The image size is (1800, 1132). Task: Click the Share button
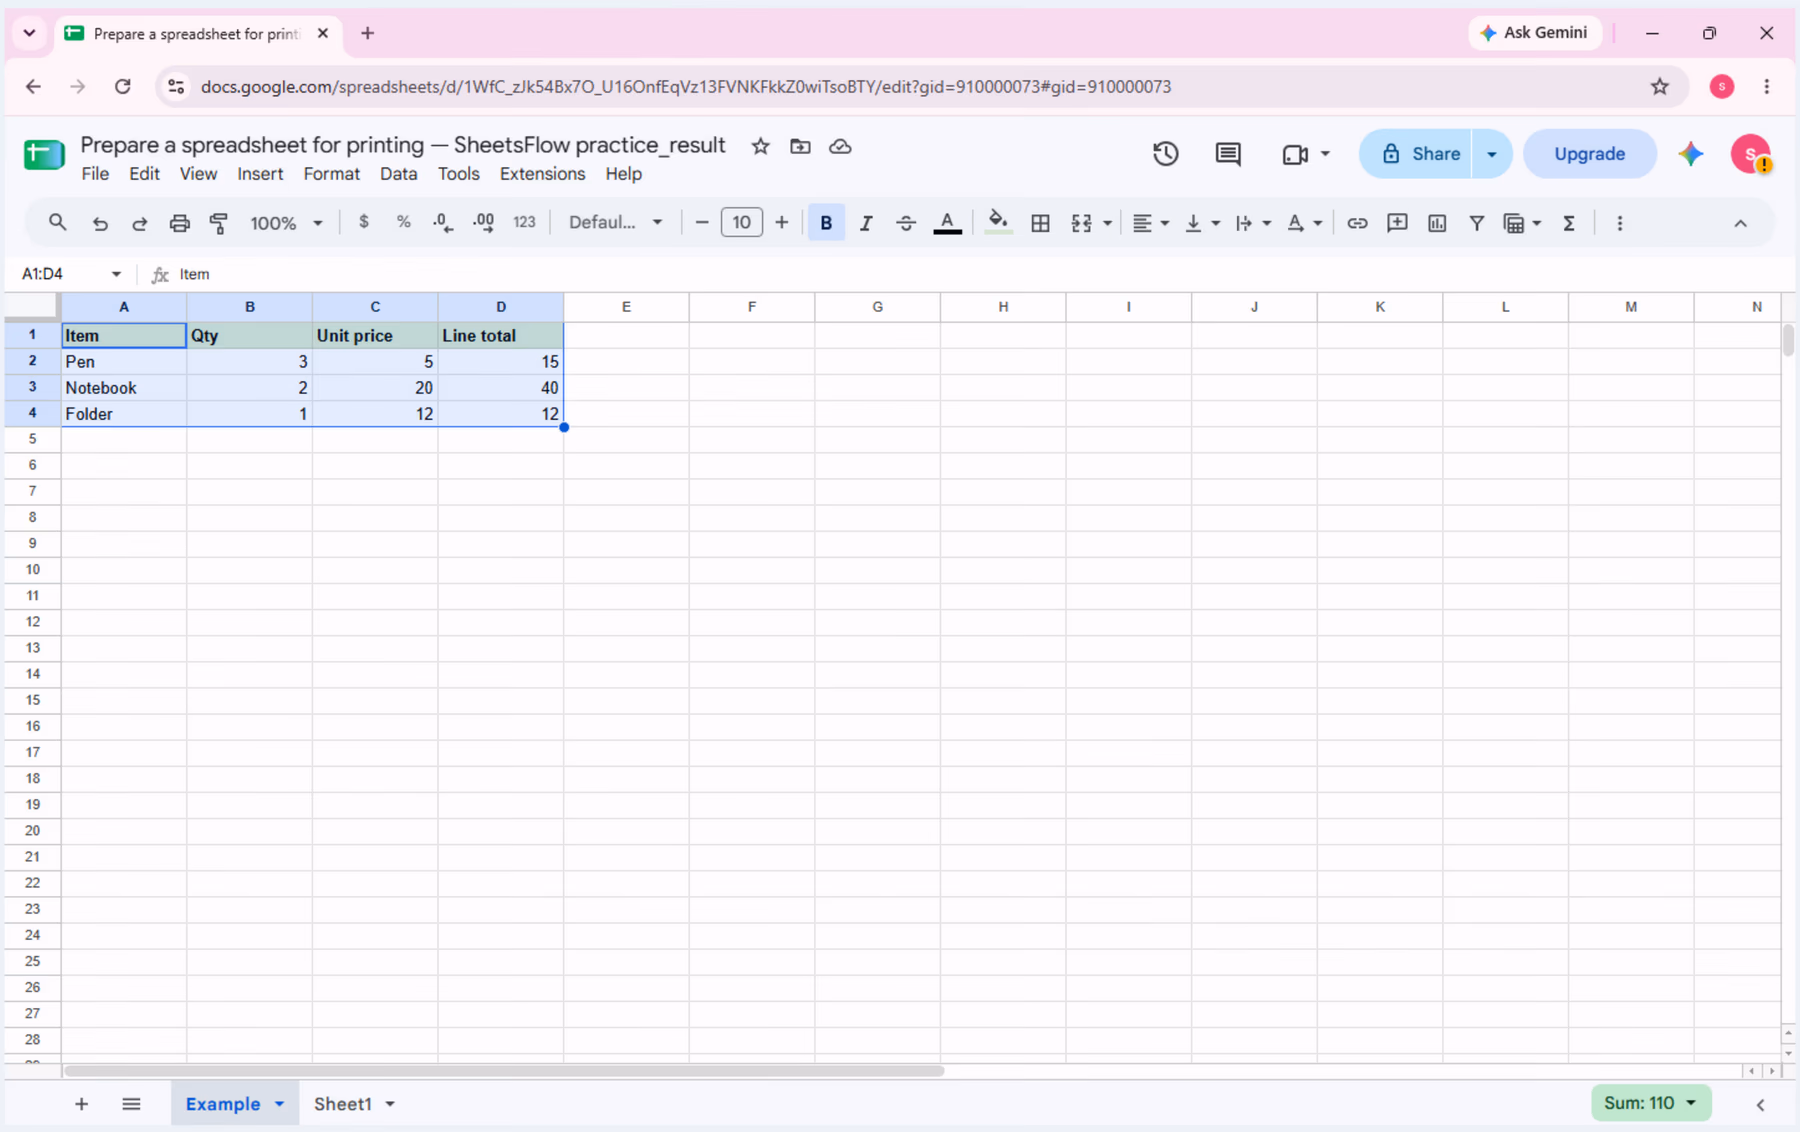click(1416, 154)
